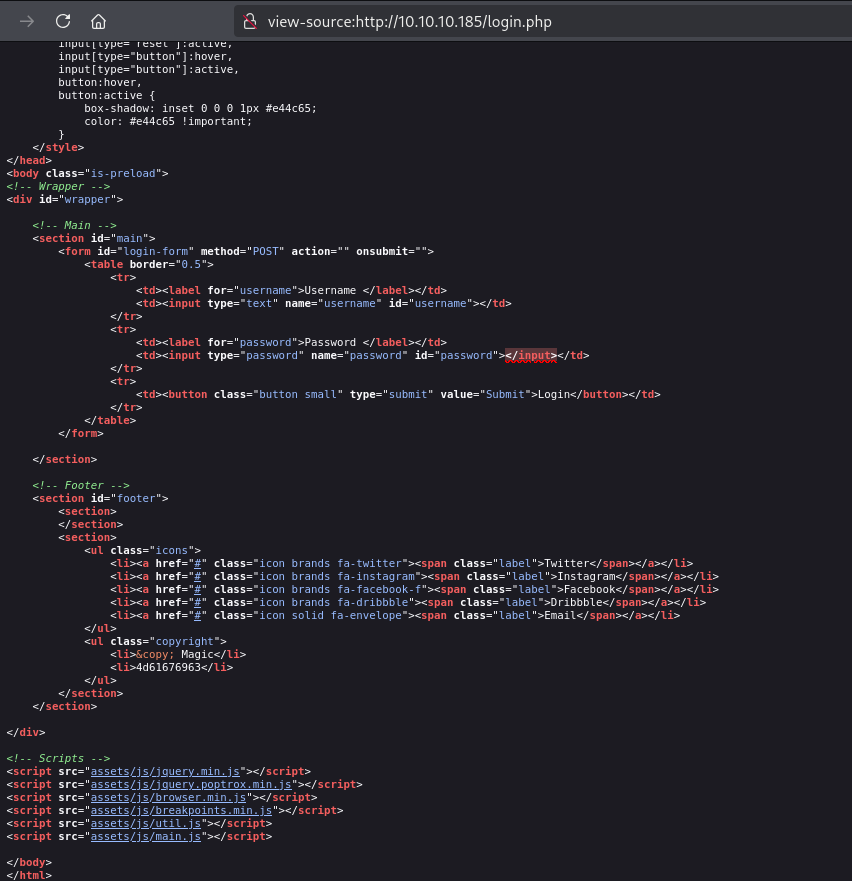Click the closing </html> tag
The image size is (852, 881).
pyautogui.click(x=29, y=875)
